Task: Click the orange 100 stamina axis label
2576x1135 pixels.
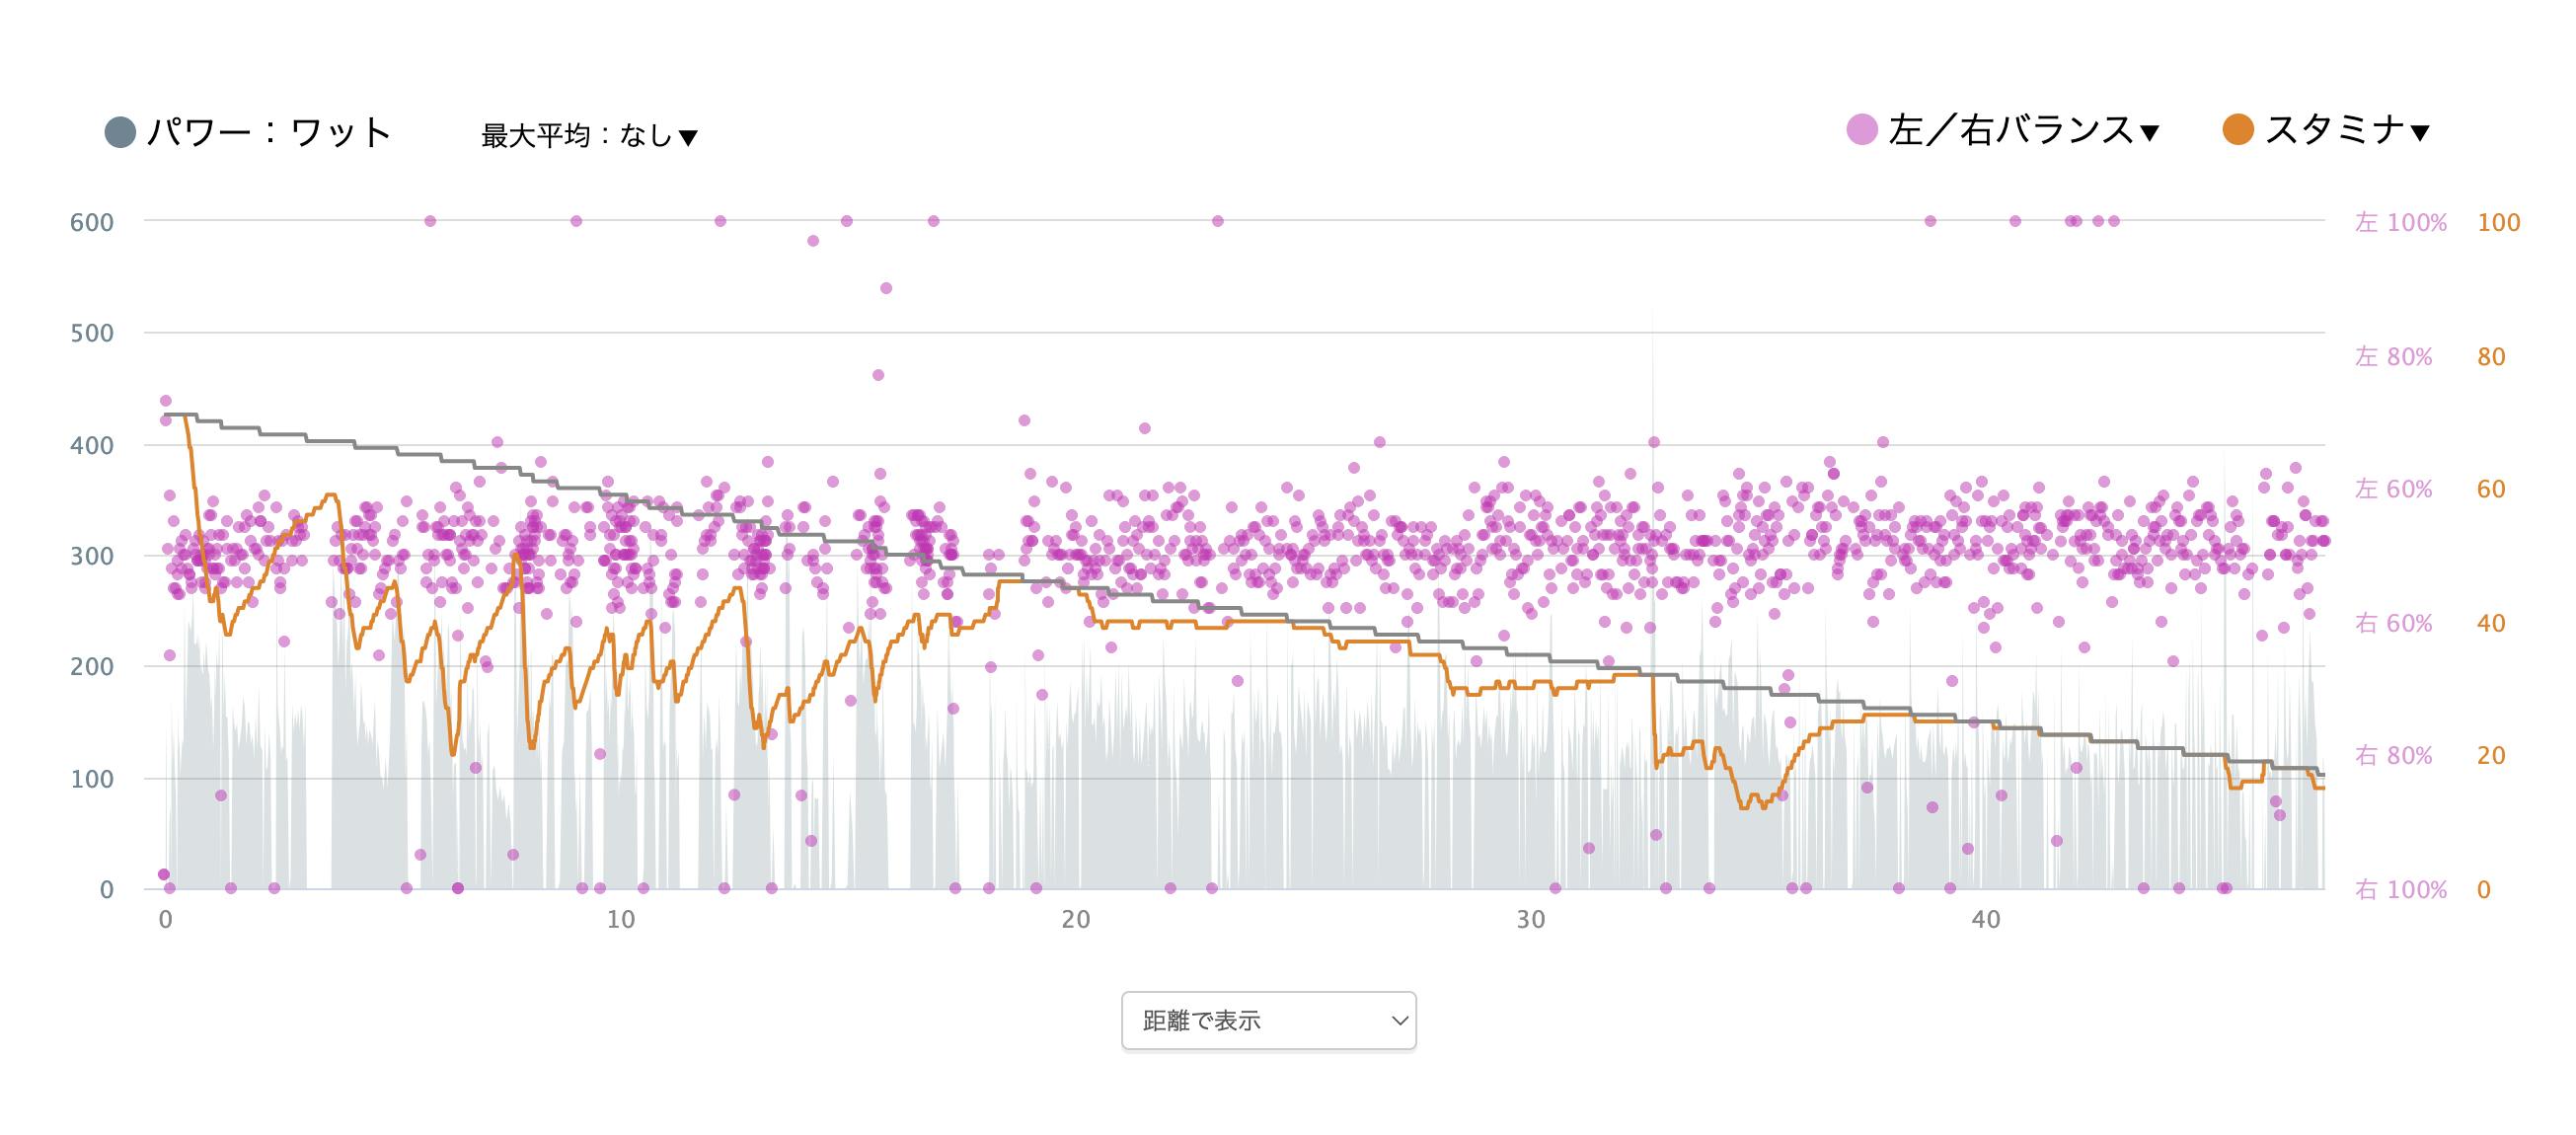Action: click(x=2498, y=222)
